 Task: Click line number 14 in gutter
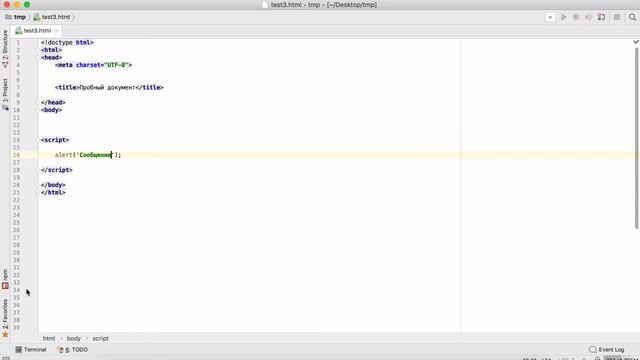click(16, 140)
